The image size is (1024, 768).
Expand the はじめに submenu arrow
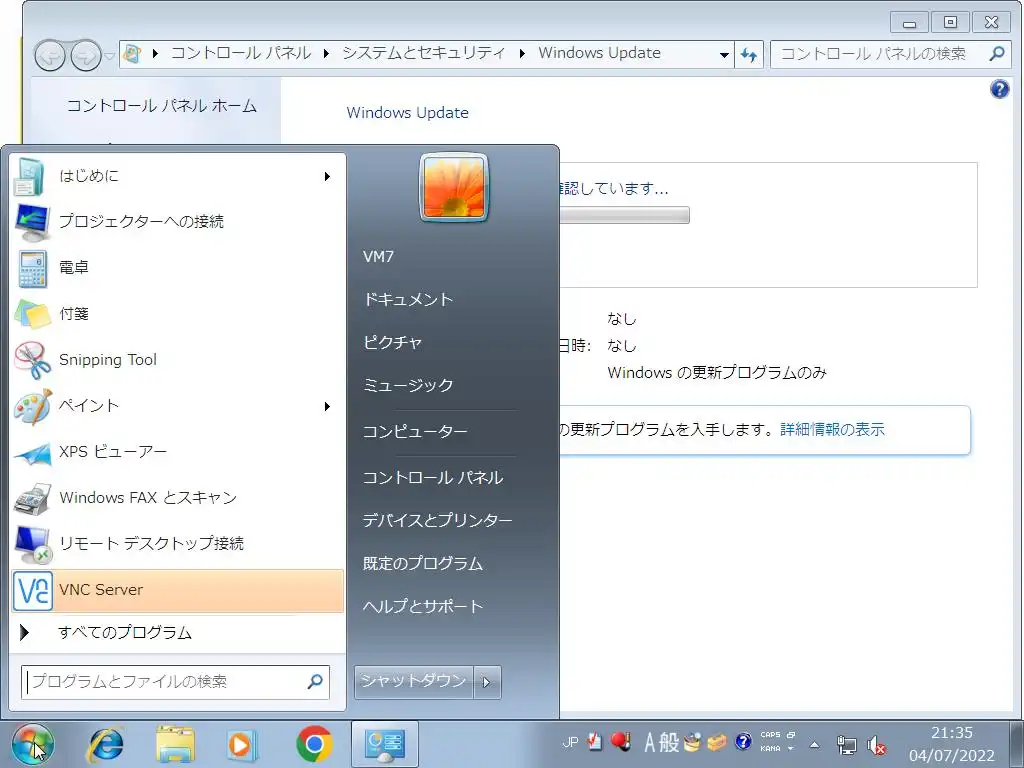pyautogui.click(x=327, y=176)
